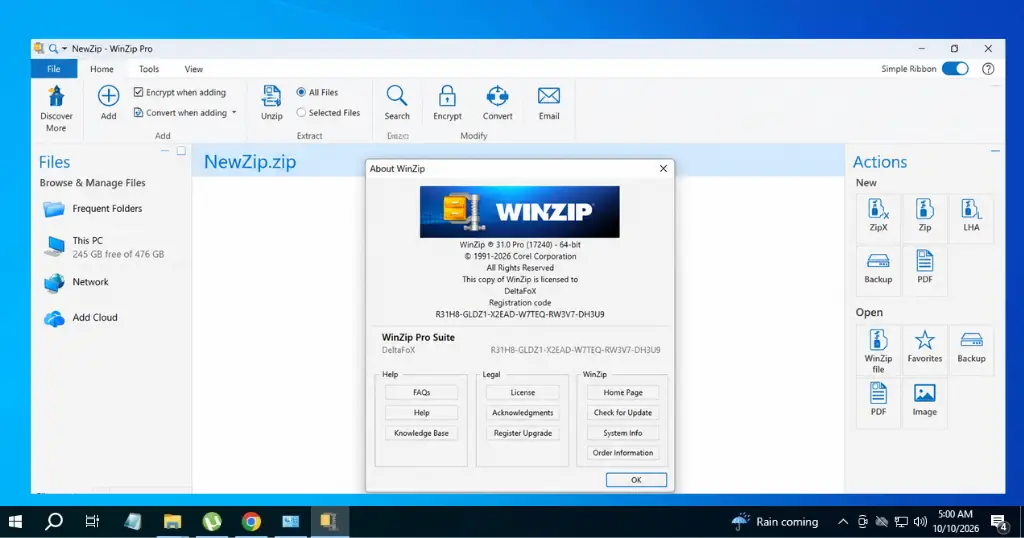Open quick access toolbar dropdown arrow
This screenshot has width=1024, height=538.
tap(64, 49)
